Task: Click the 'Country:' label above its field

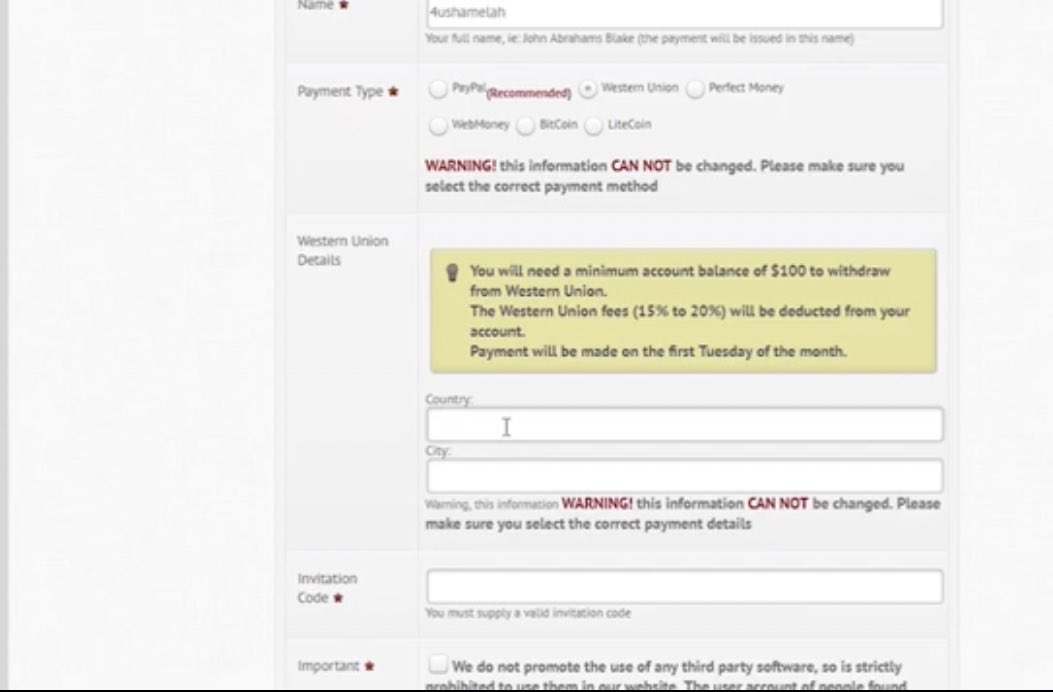Action: 449,399
